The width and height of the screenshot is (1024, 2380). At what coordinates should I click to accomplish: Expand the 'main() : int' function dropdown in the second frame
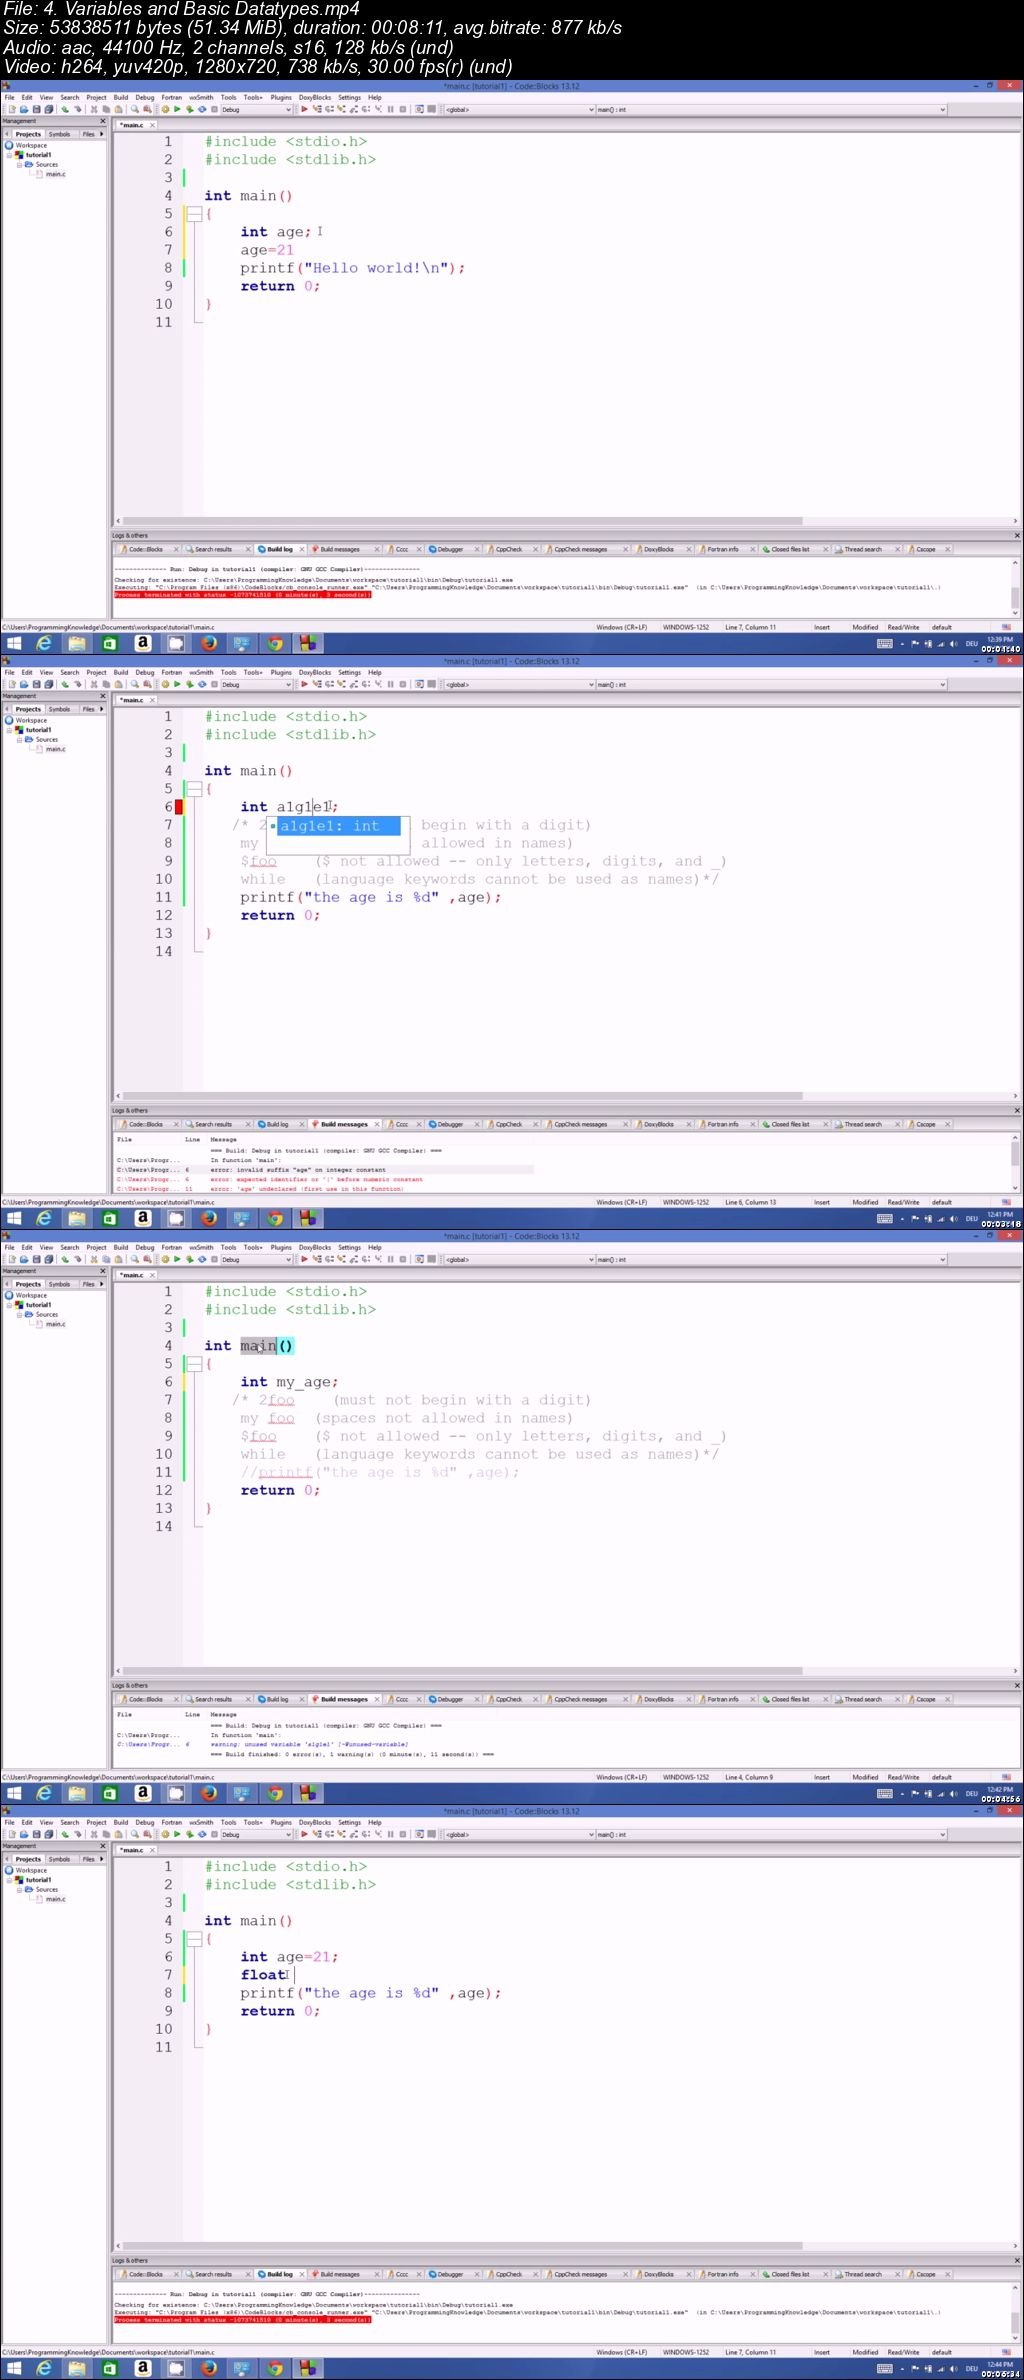(941, 685)
